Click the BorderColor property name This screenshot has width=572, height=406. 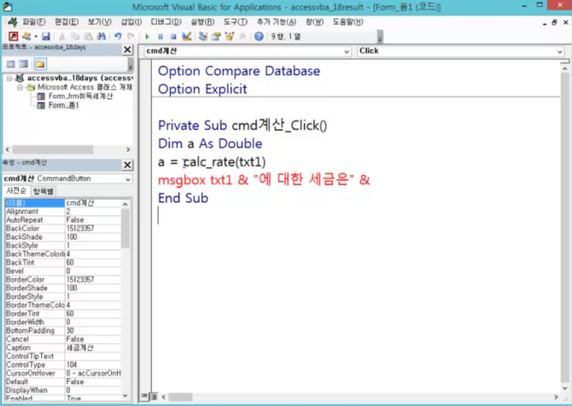[x=35, y=279]
